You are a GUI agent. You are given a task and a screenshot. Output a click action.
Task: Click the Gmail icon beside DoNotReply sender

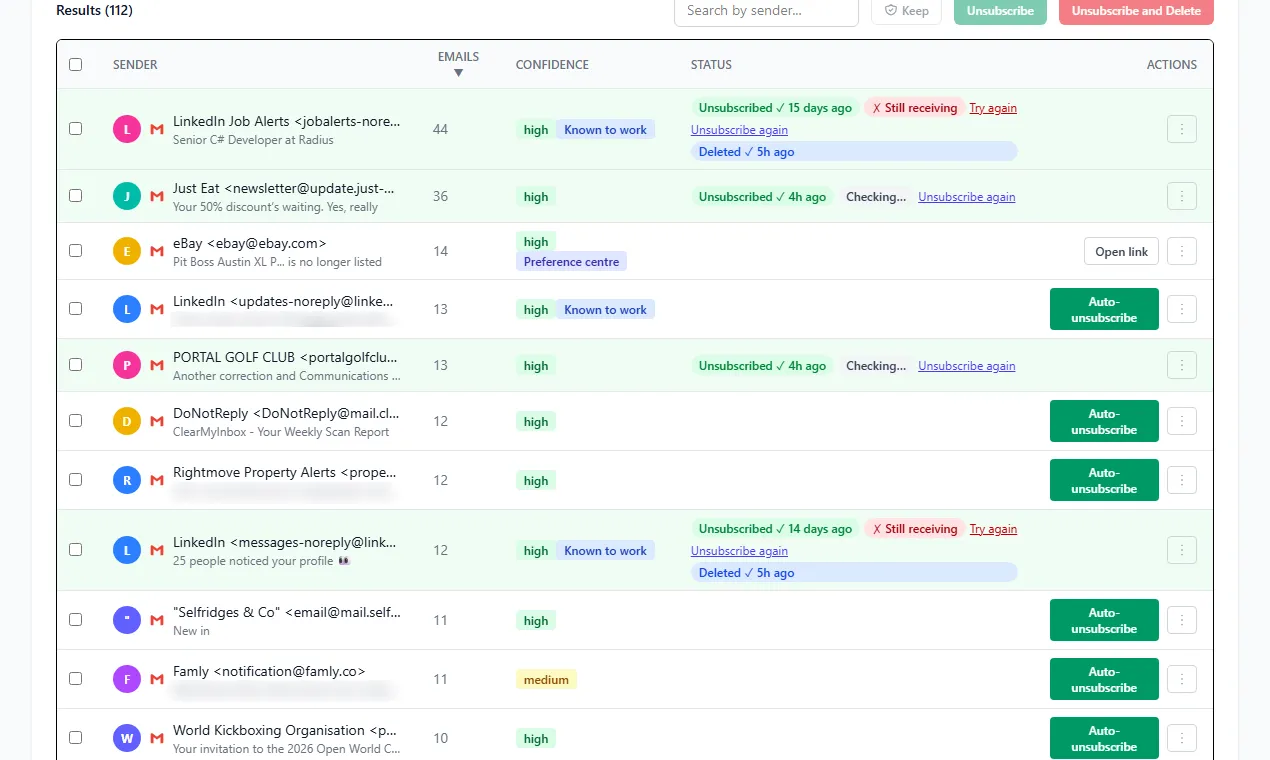[x=156, y=421]
